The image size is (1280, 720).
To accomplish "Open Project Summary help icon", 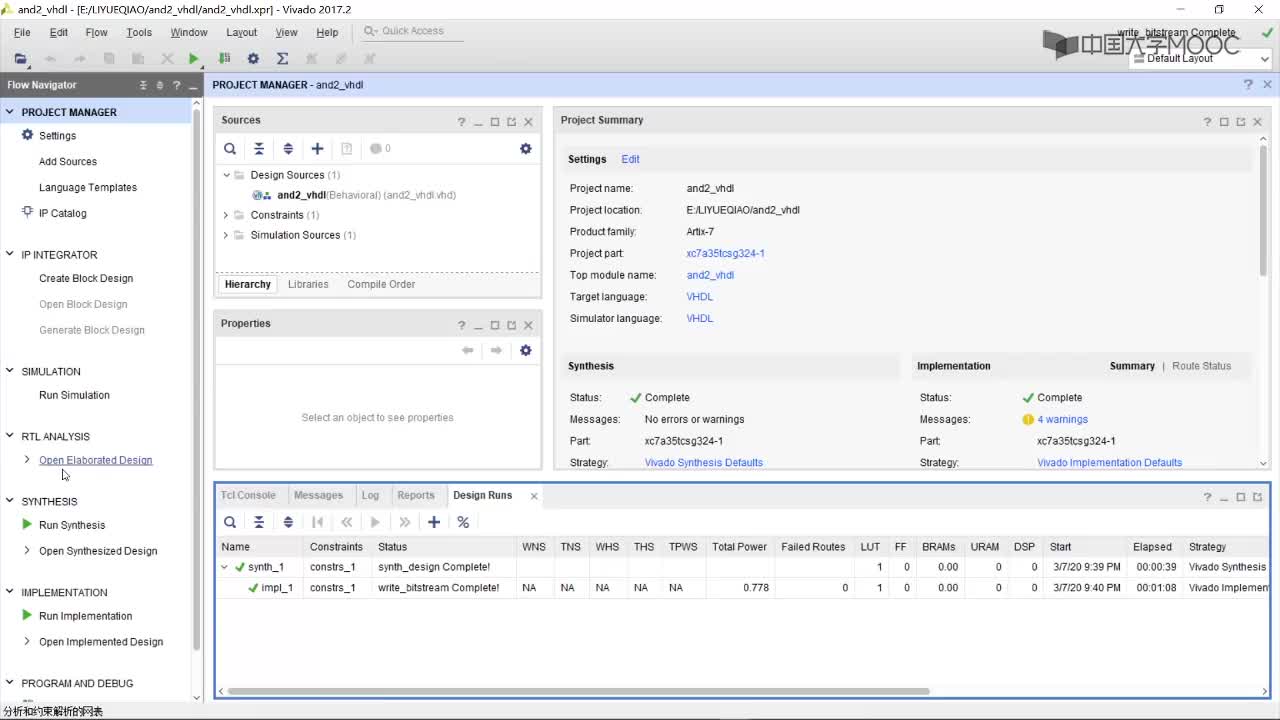I will coord(1207,122).
